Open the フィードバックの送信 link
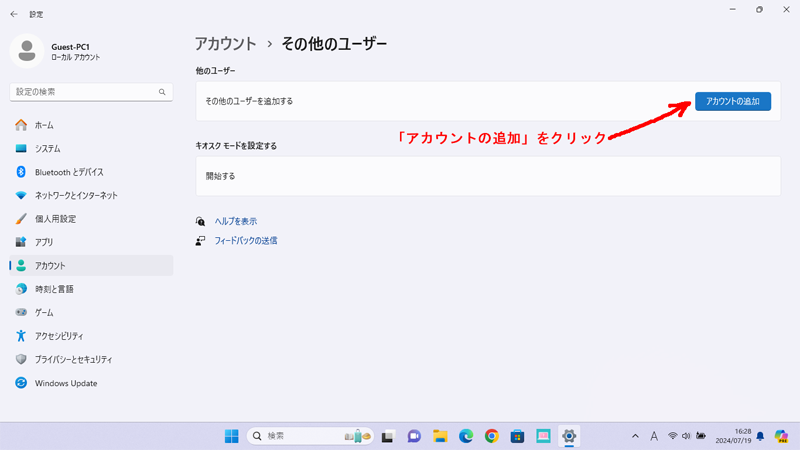800x450 pixels. (x=245, y=241)
